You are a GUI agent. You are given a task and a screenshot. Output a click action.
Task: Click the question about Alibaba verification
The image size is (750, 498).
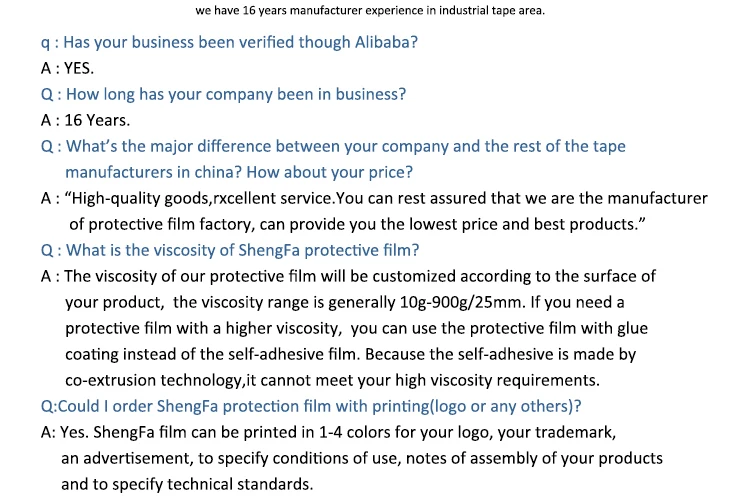(229, 43)
